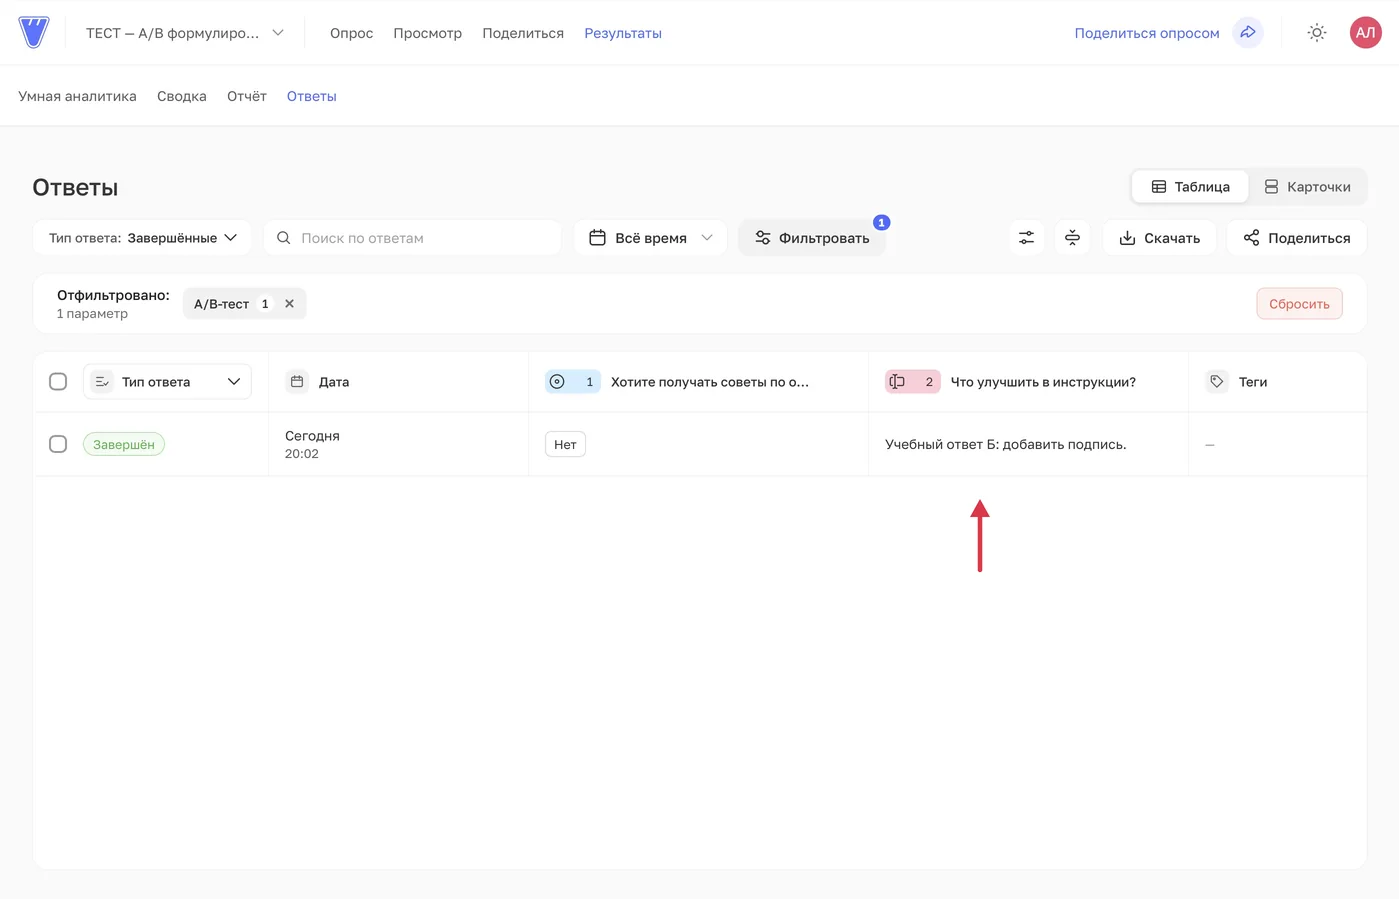Open the АЛ user avatar menu
Viewport: 1399px width, 899px height.
click(1365, 33)
